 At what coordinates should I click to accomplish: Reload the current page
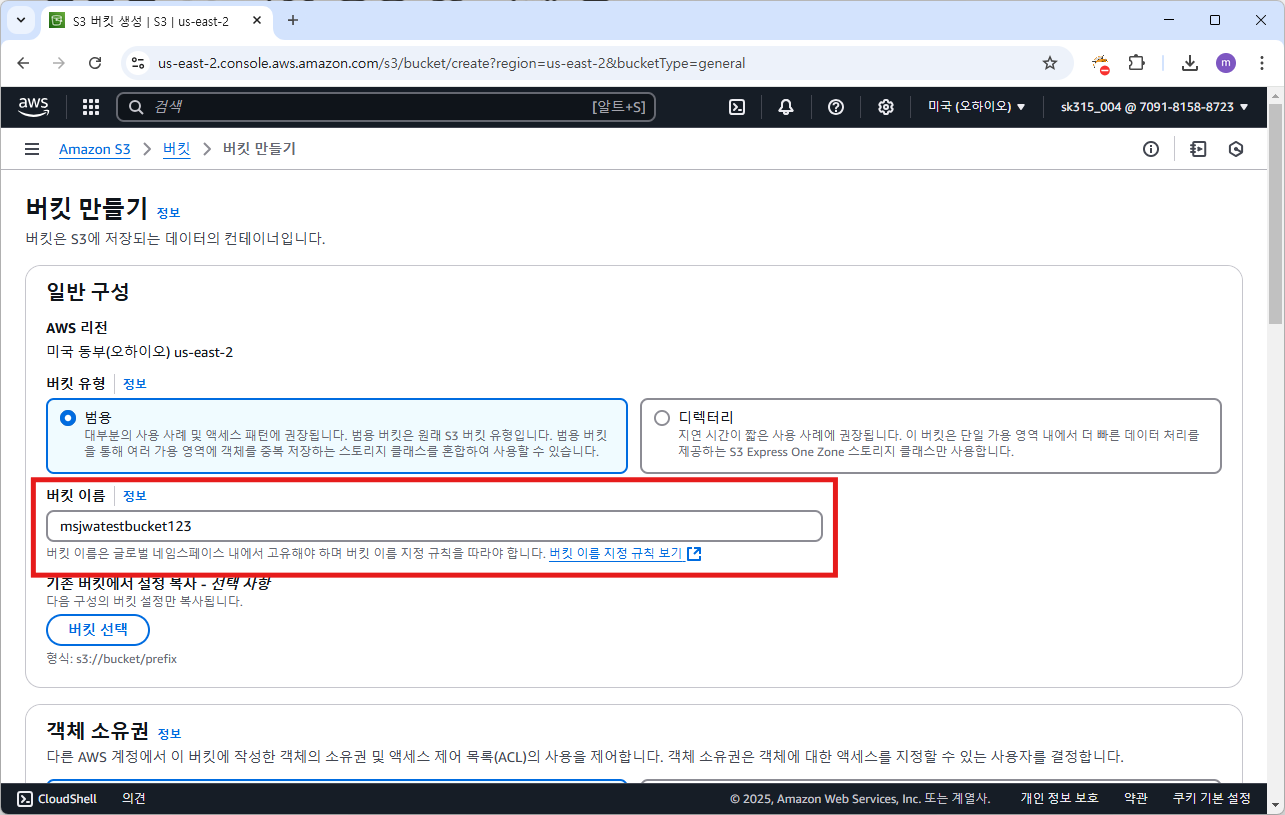click(x=95, y=63)
